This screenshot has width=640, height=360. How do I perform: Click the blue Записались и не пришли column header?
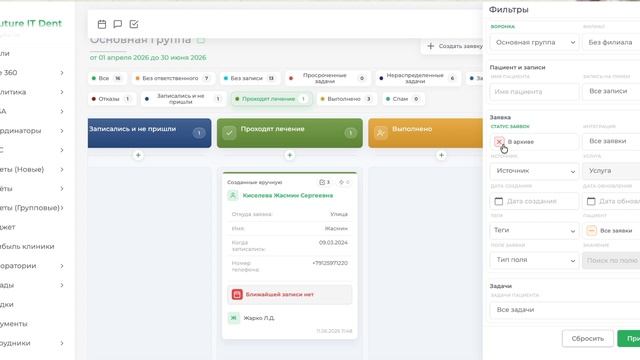coord(149,133)
